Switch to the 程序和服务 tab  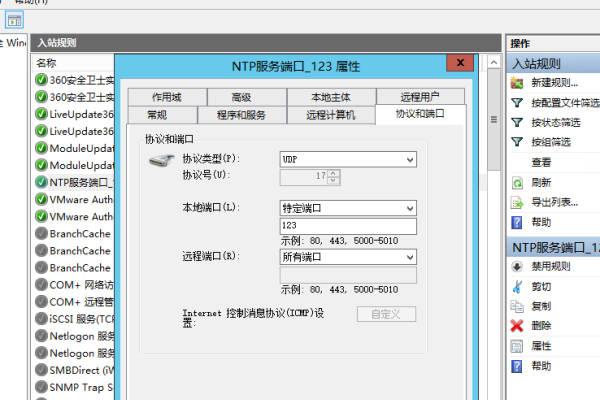pos(241,115)
